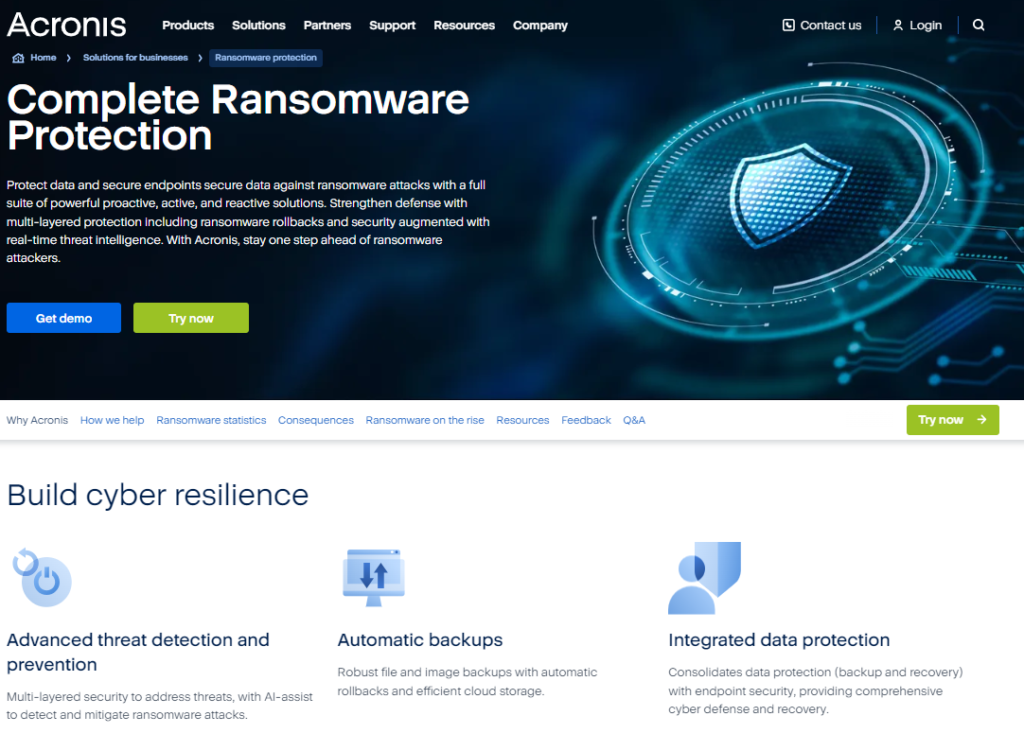Click the Acronis logo
The width and height of the screenshot is (1024, 751).
pos(67,25)
